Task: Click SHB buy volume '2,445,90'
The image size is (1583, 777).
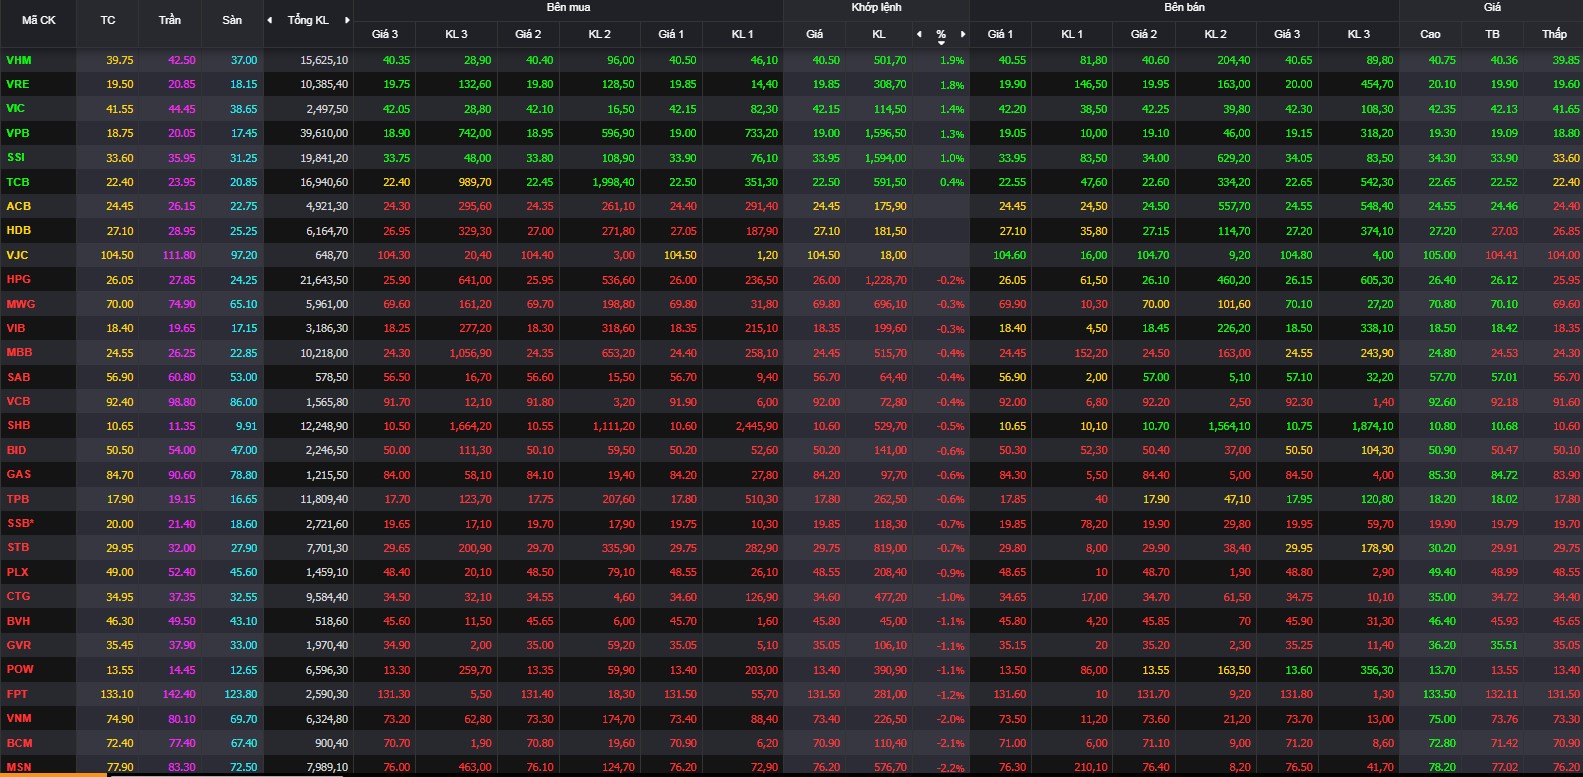Action: [756, 426]
